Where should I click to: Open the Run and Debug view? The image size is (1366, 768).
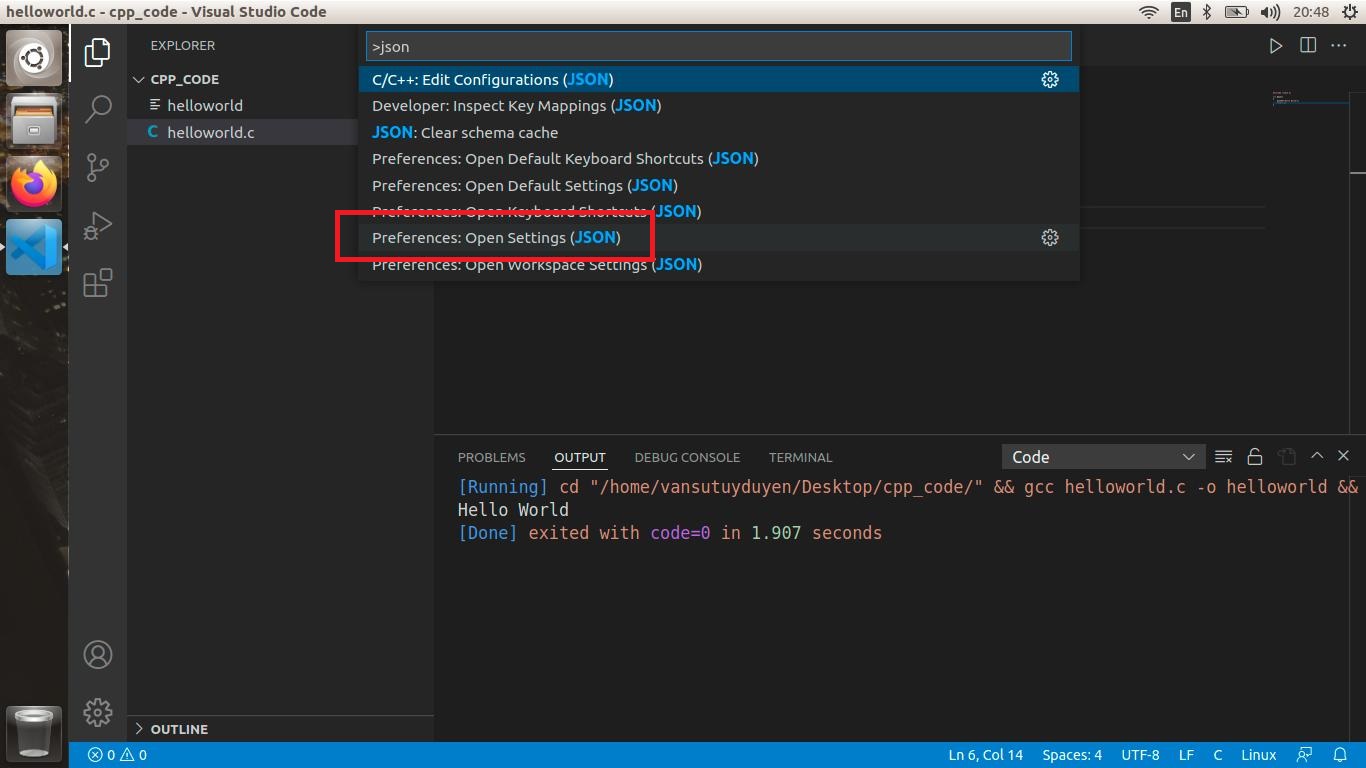(97, 225)
